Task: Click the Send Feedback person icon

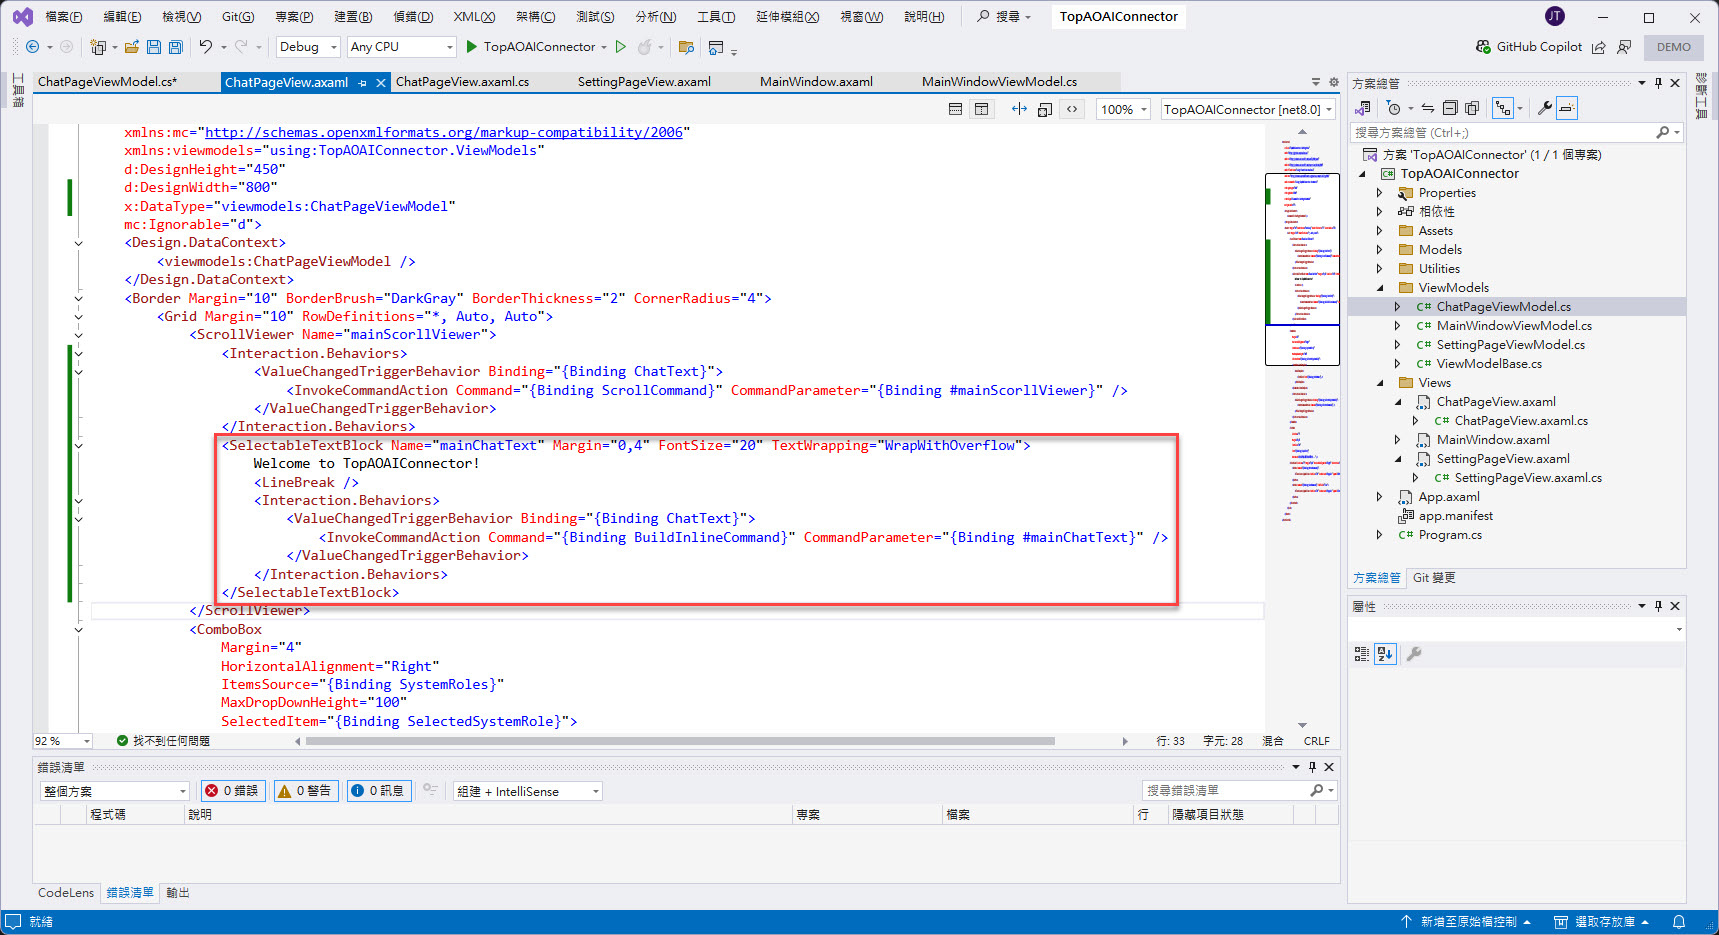Action: (1624, 47)
